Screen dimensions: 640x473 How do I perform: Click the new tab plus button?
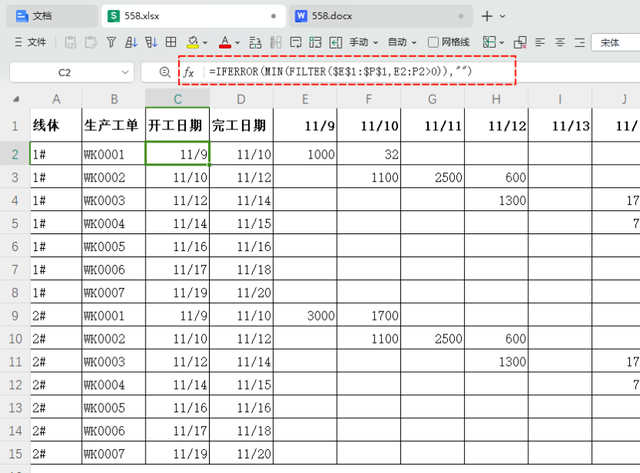(x=487, y=16)
